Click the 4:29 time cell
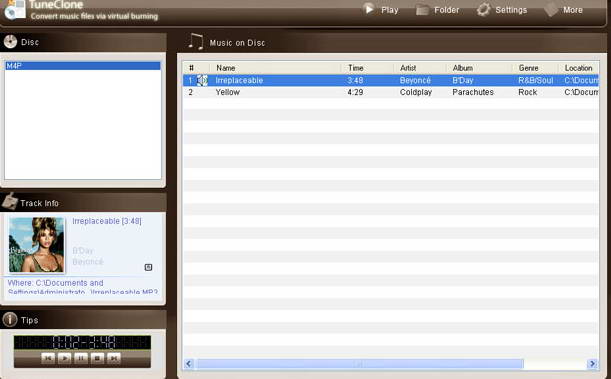 coord(355,92)
